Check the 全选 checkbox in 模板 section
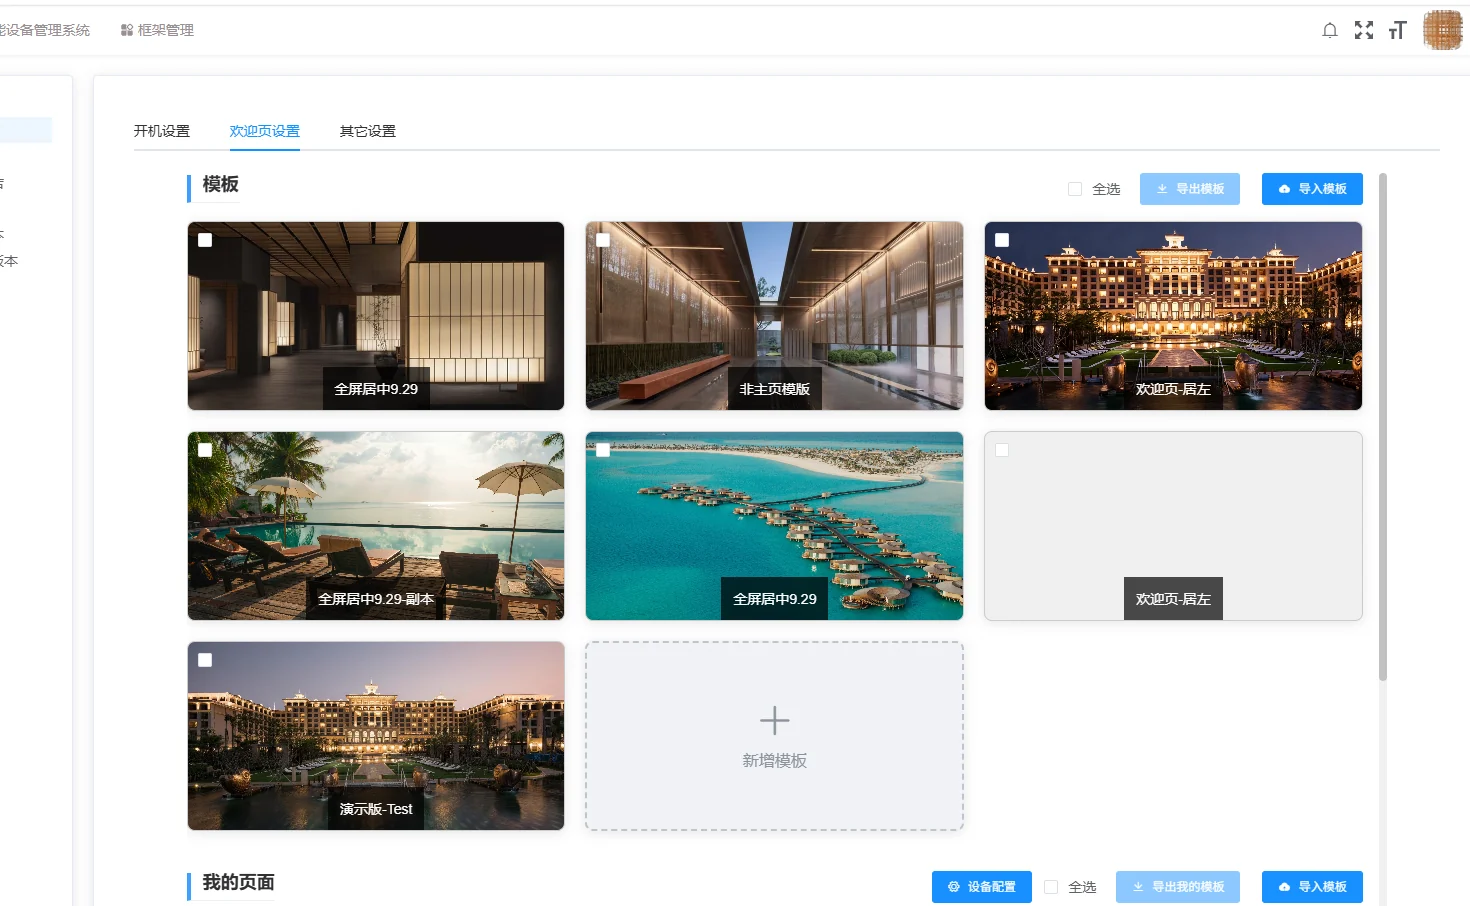This screenshot has width=1470, height=906. [1075, 189]
